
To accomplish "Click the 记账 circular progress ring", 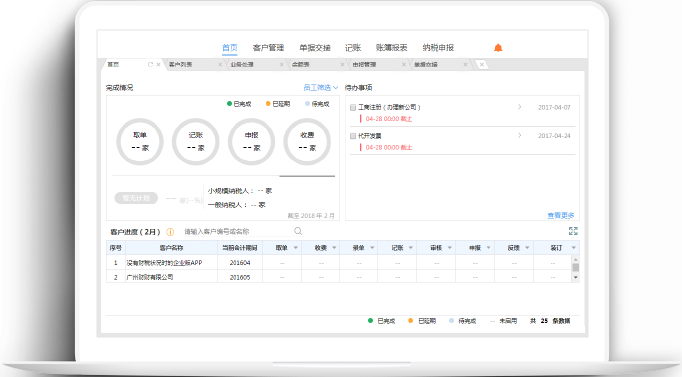I will click(195, 142).
